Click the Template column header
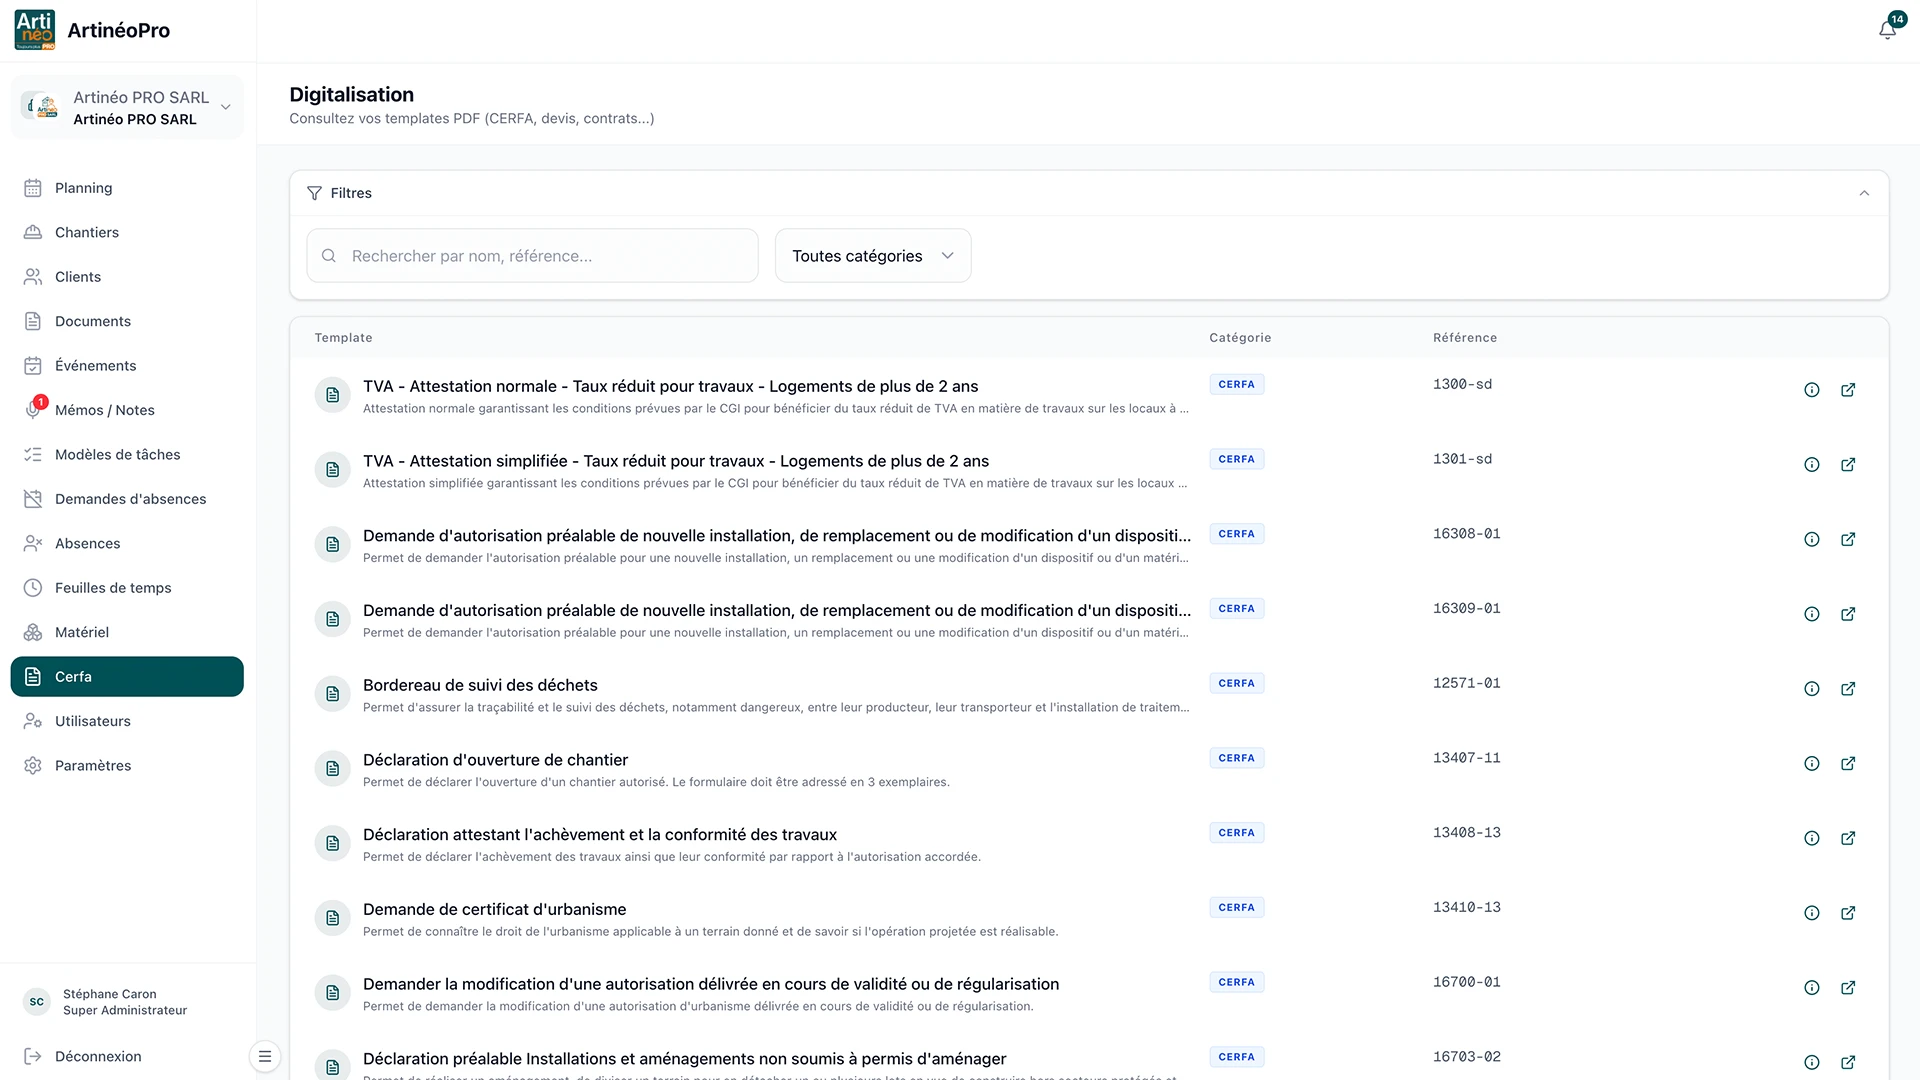The height and width of the screenshot is (1080, 1920). click(x=343, y=338)
